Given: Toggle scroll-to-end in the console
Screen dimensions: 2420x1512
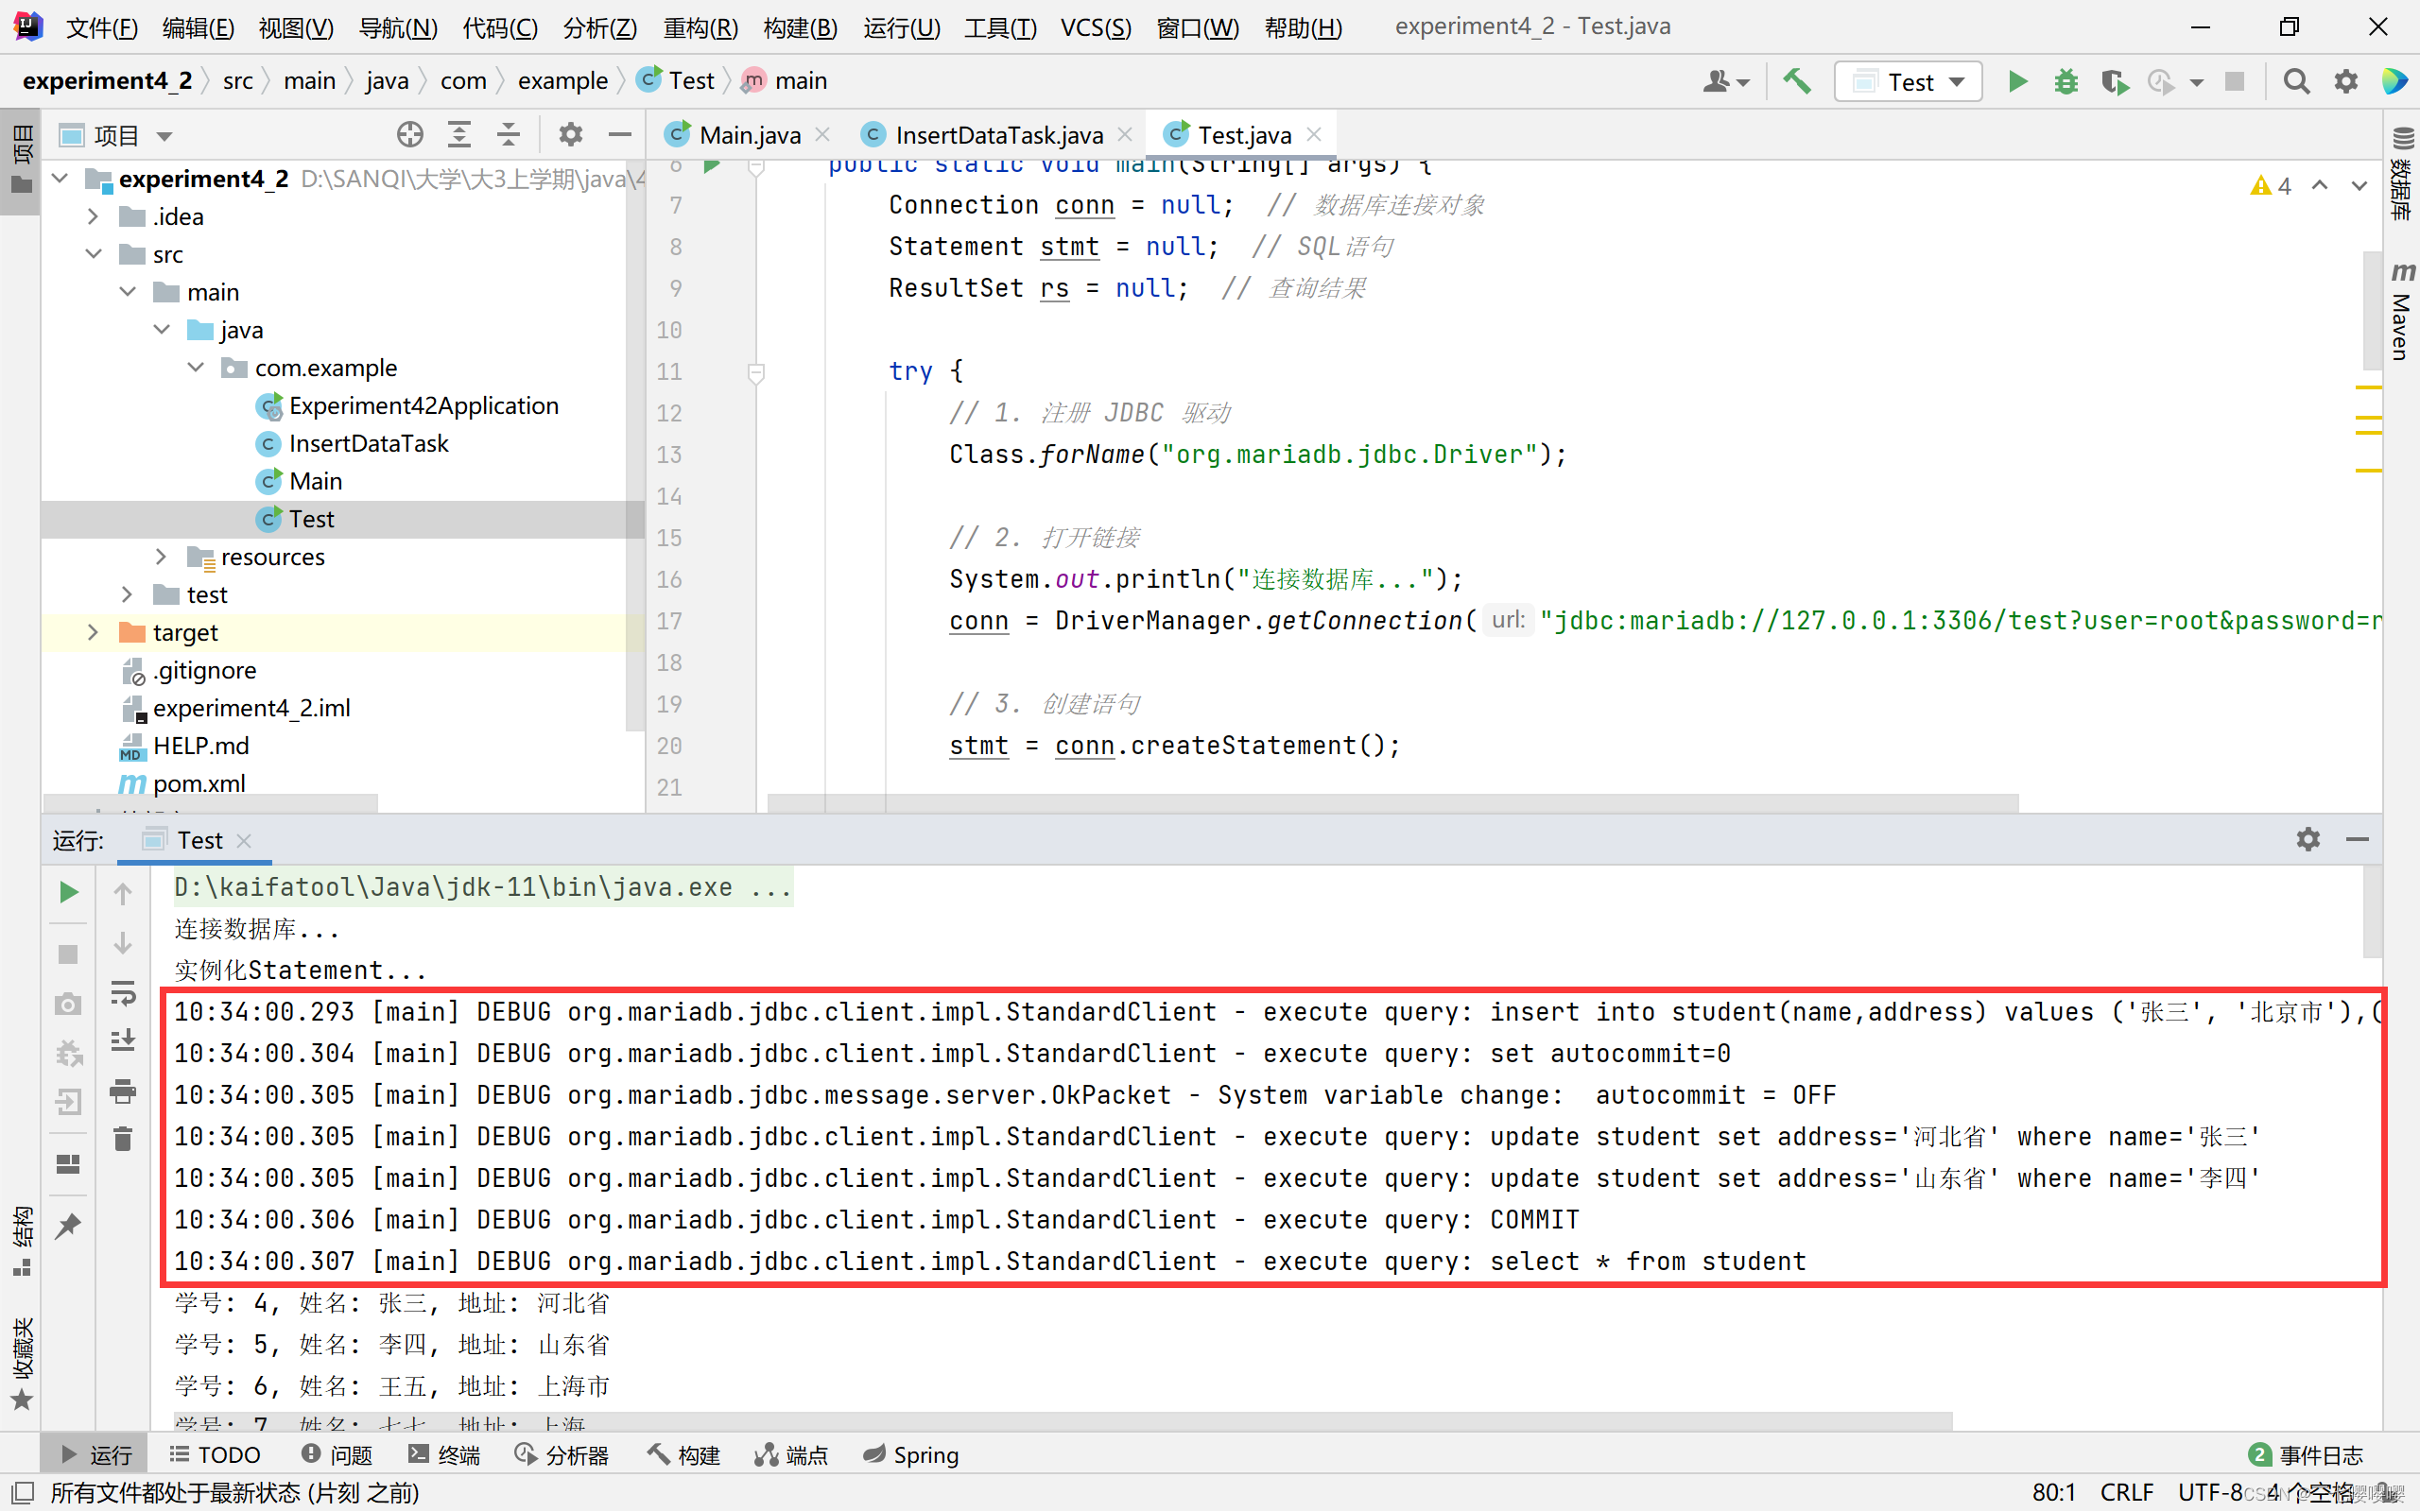Looking at the screenshot, I should point(123,1041).
